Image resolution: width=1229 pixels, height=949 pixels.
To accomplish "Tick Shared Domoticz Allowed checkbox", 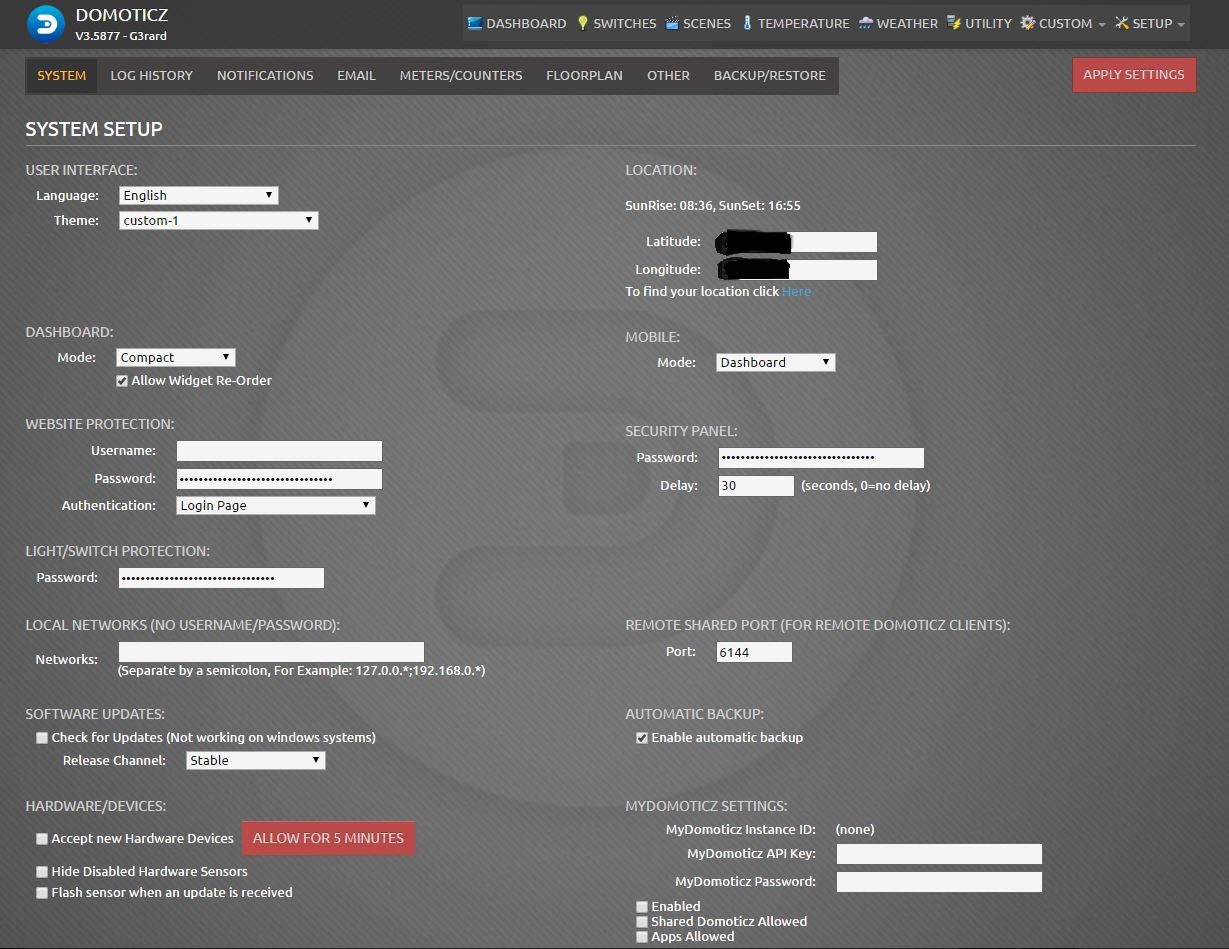I will point(642,922).
